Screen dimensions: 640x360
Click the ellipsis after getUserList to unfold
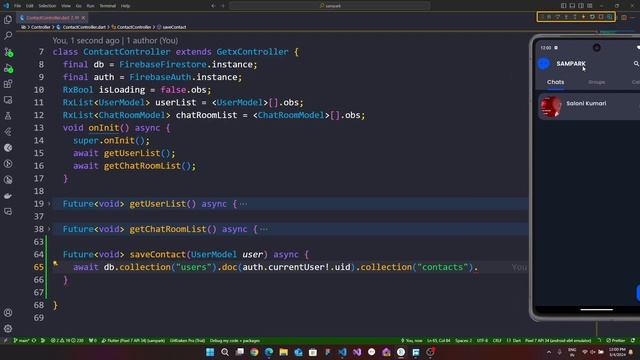pyautogui.click(x=243, y=204)
